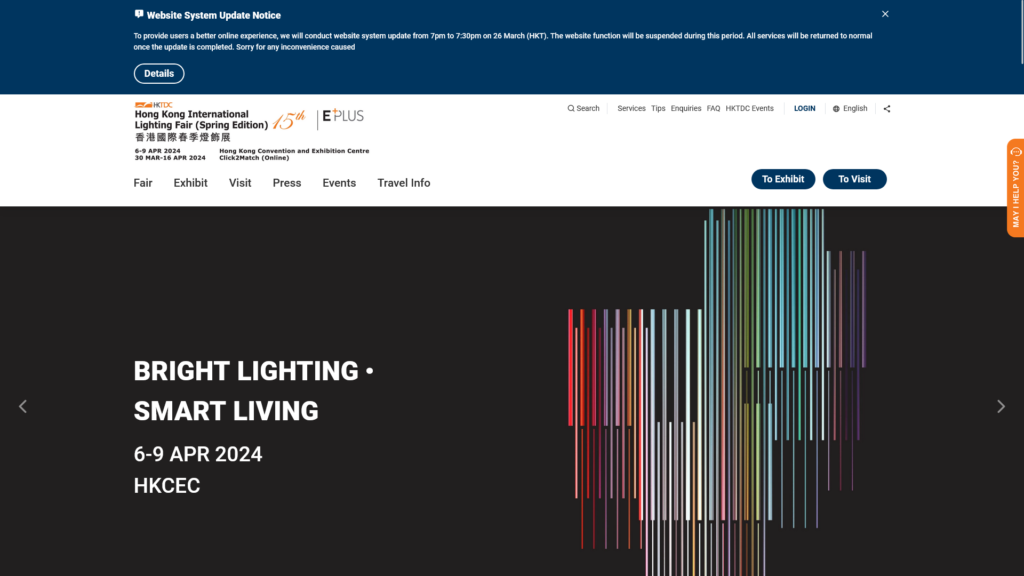
Task: Click the Search magnifier icon
Action: (571, 108)
